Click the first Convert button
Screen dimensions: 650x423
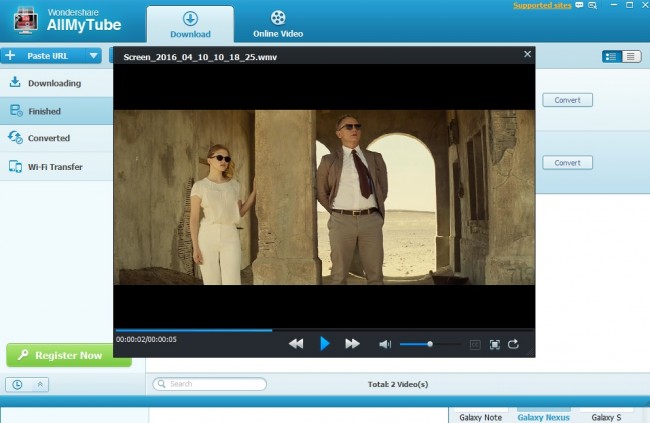[568, 100]
